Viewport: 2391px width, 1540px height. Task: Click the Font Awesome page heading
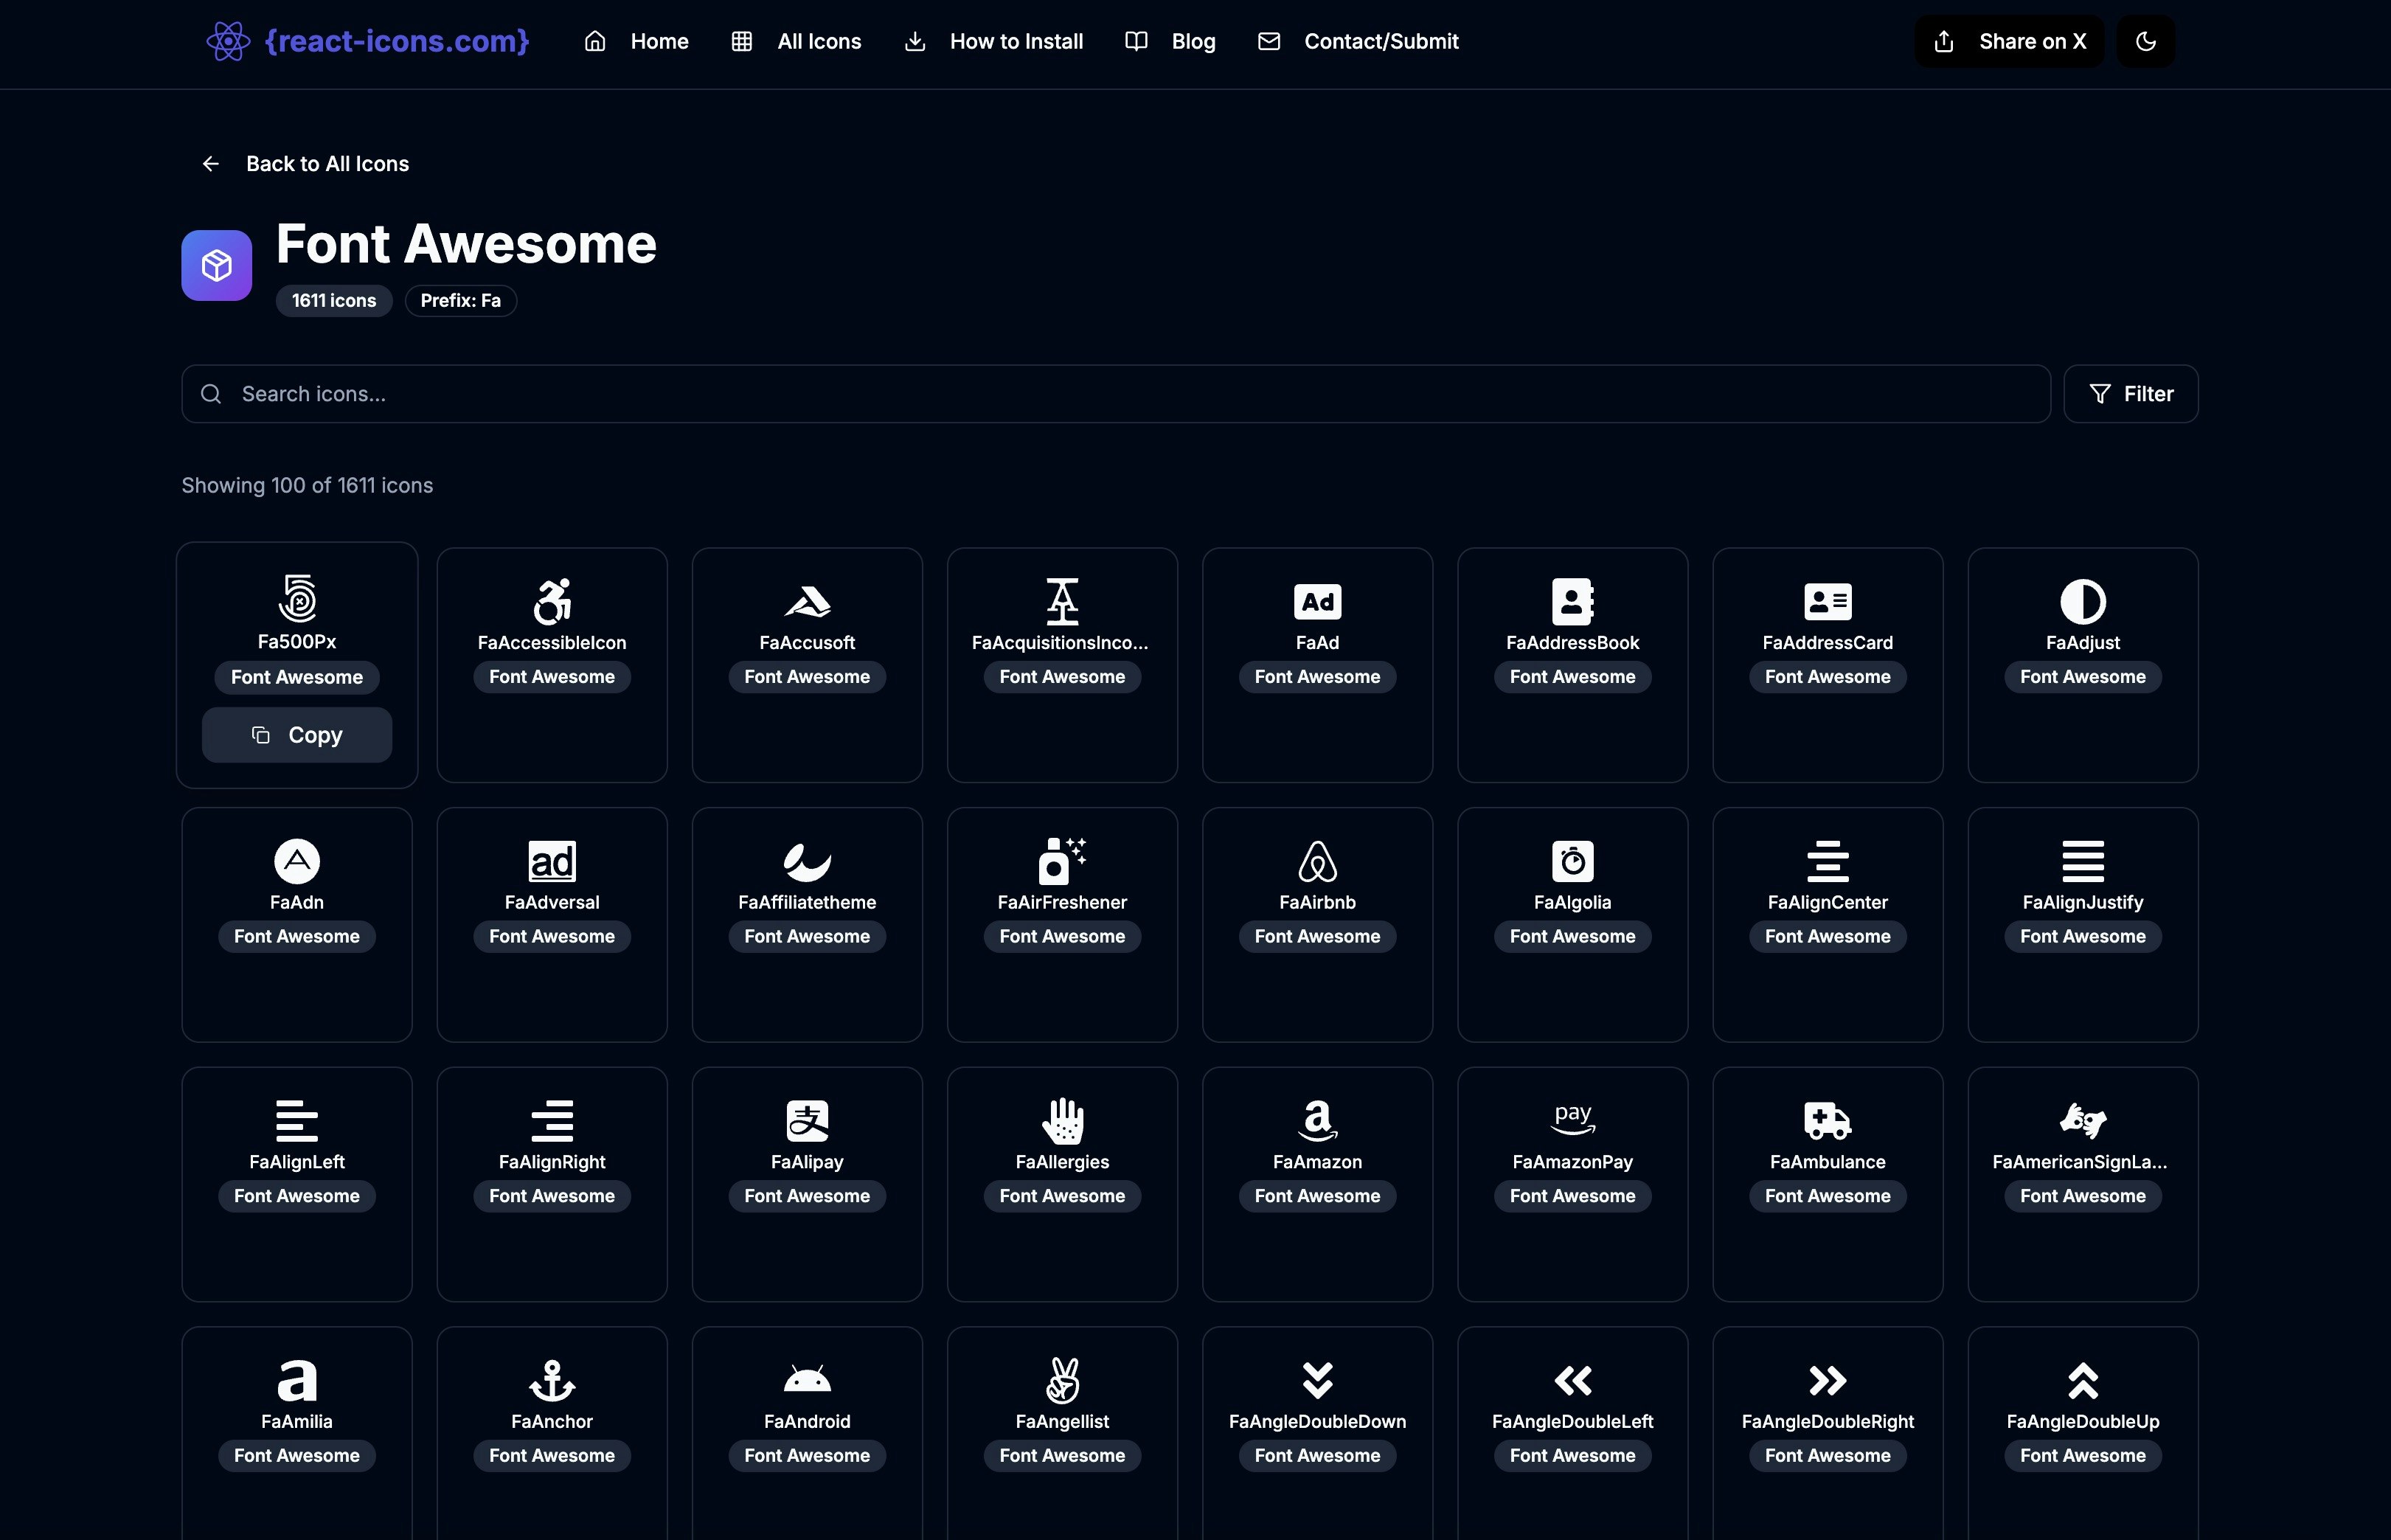[x=466, y=243]
